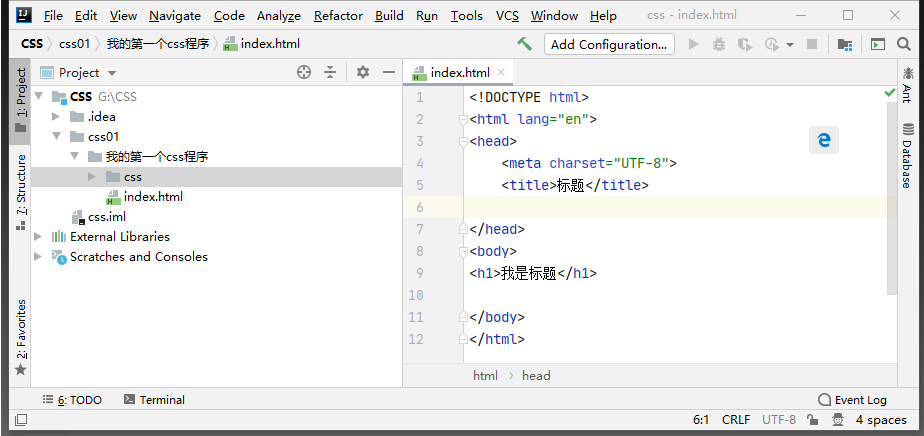The height and width of the screenshot is (436, 924).
Task: Fold the html tag at line 2
Action: point(463,120)
